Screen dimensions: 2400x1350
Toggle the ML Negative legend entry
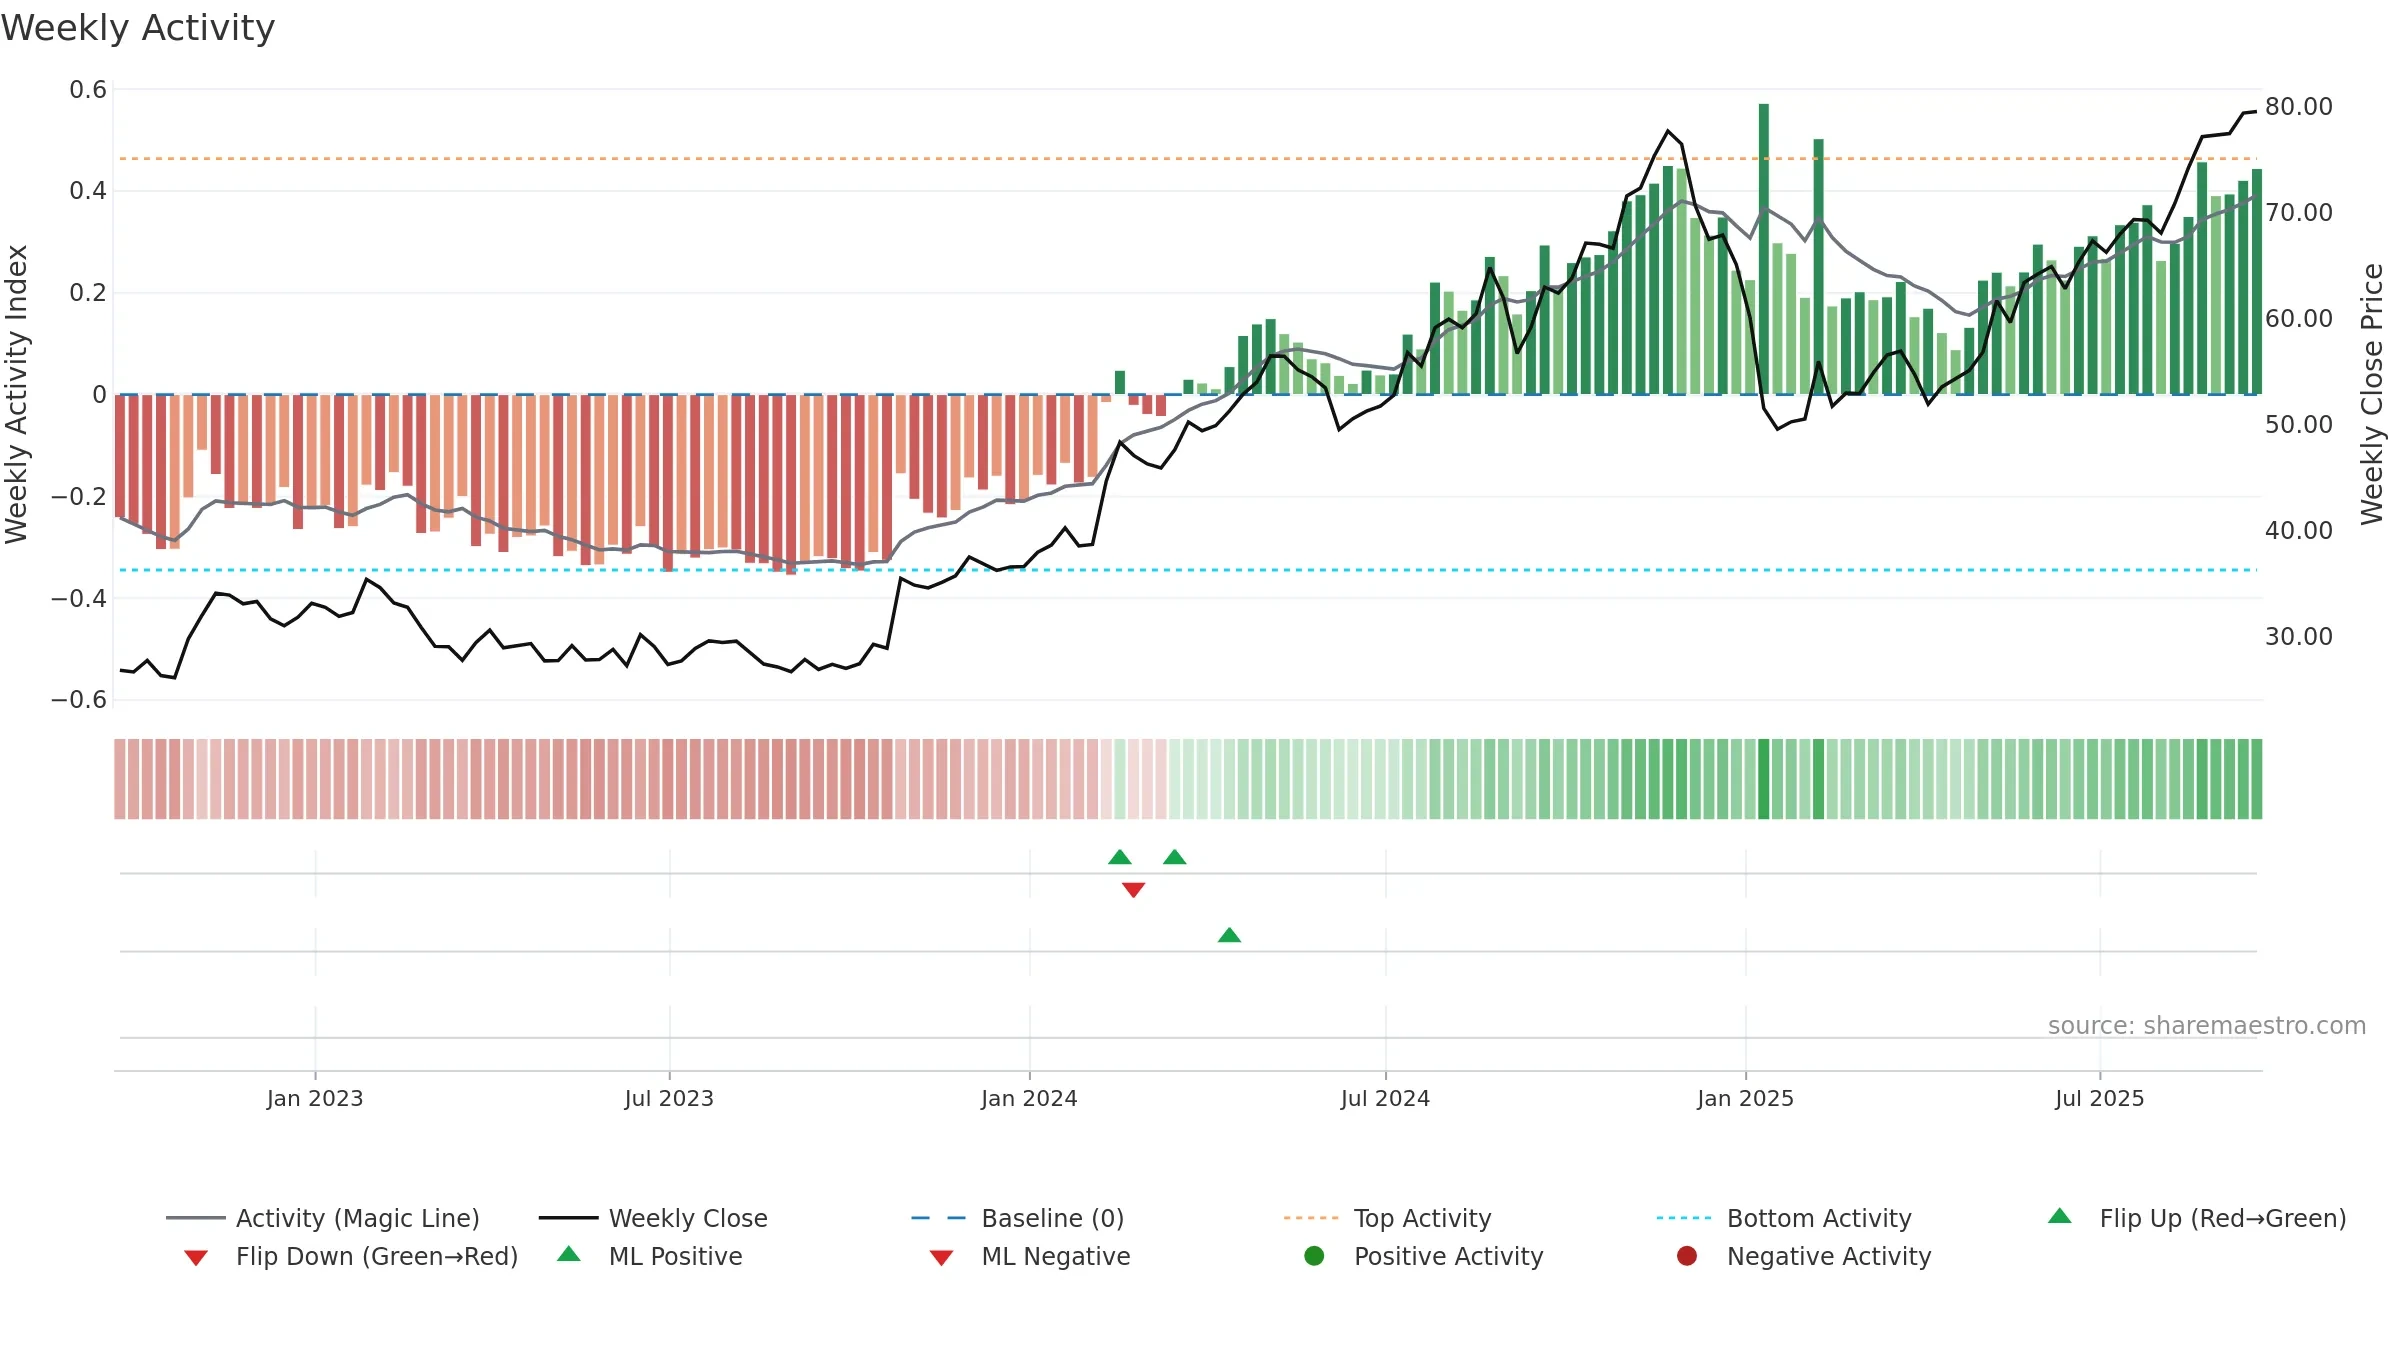tap(1030, 1256)
